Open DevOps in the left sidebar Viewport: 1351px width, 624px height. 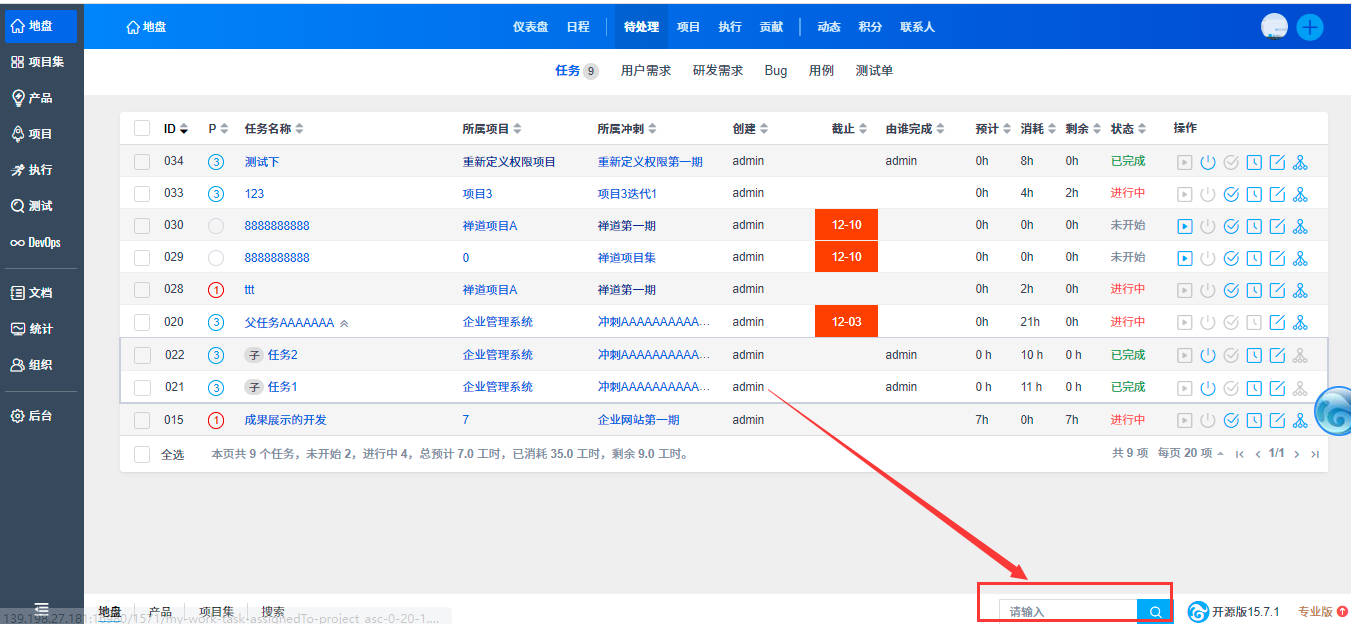click(36, 242)
